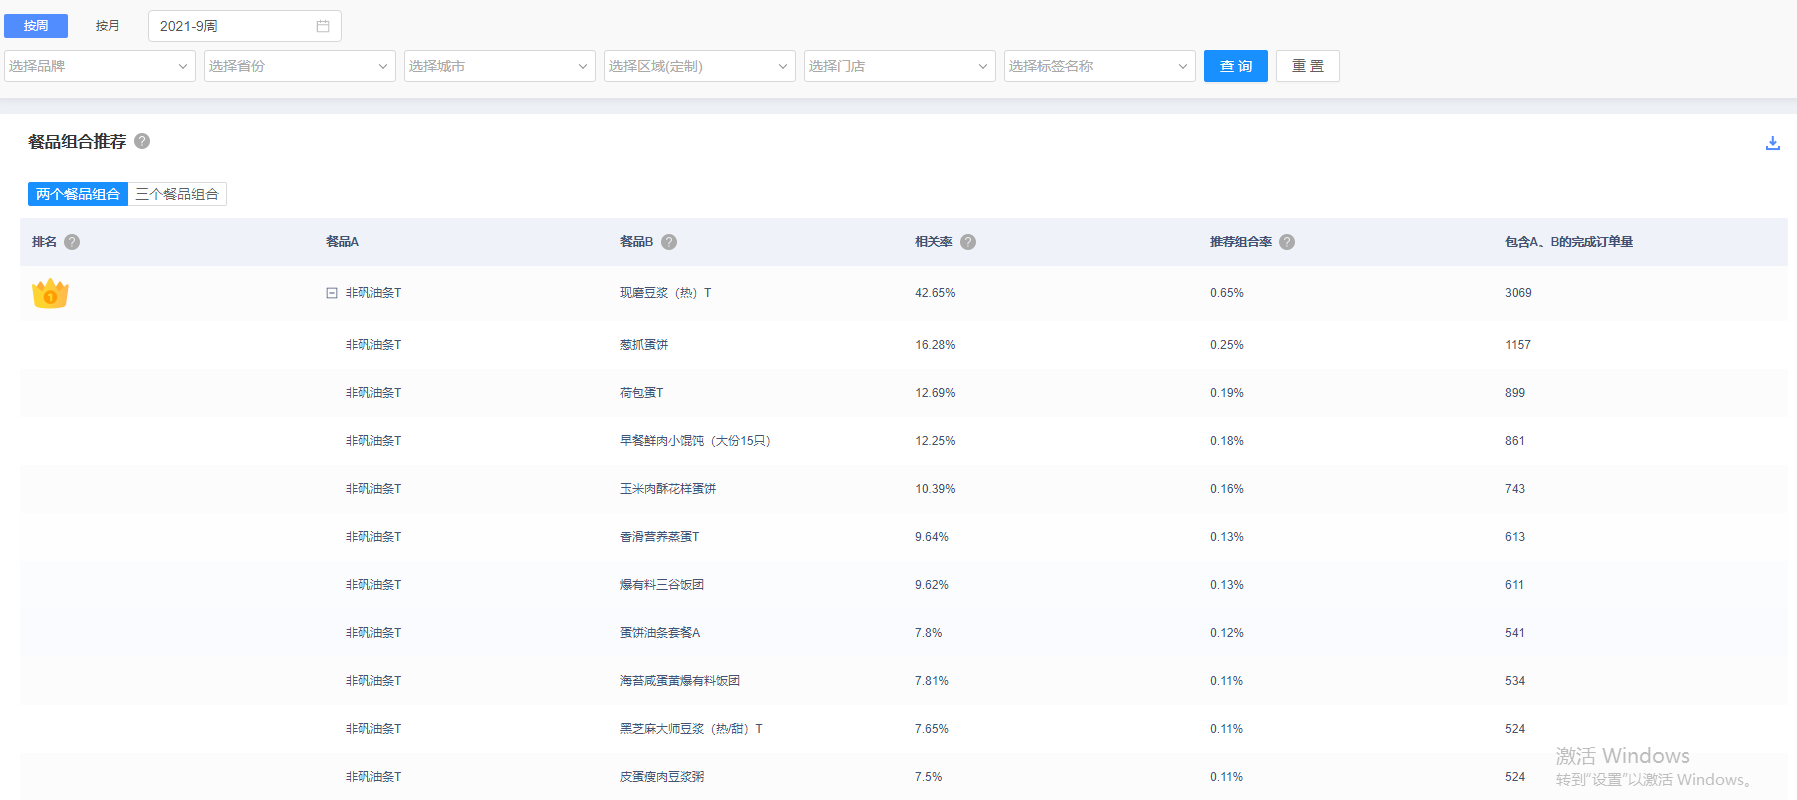Open the 选择标签名称 dropdown

point(1100,66)
